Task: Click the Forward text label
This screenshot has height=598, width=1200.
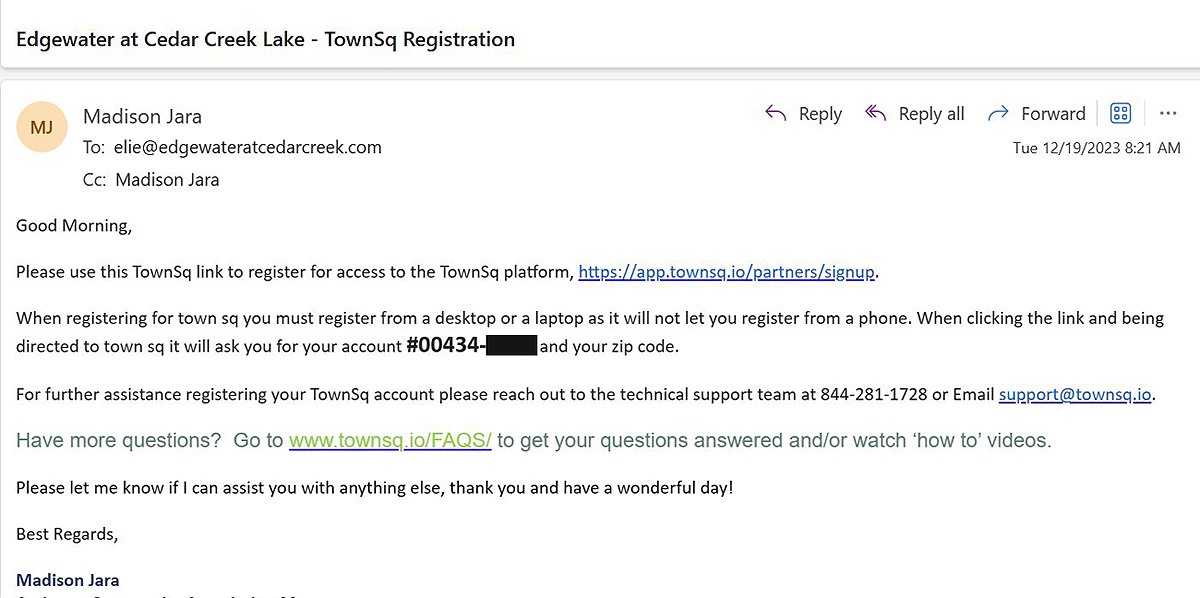Action: pos(1053,114)
